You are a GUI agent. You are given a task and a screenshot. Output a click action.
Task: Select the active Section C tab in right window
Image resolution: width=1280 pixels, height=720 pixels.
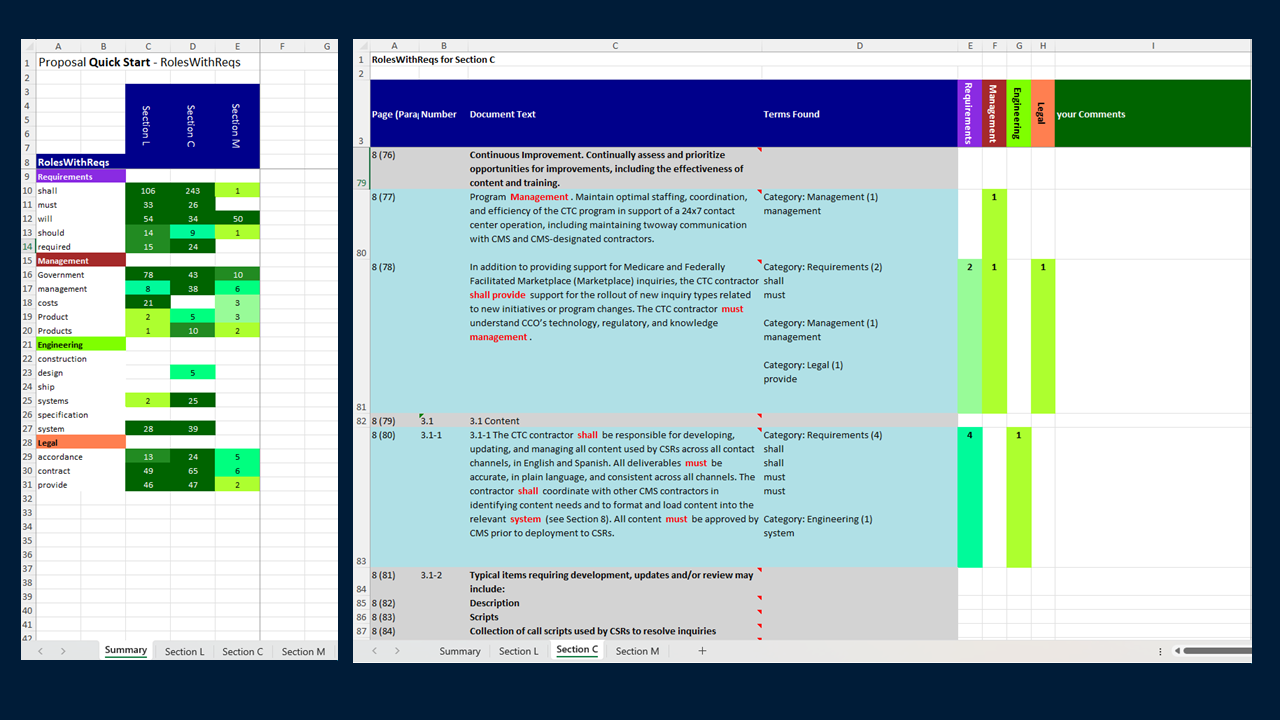click(x=577, y=650)
